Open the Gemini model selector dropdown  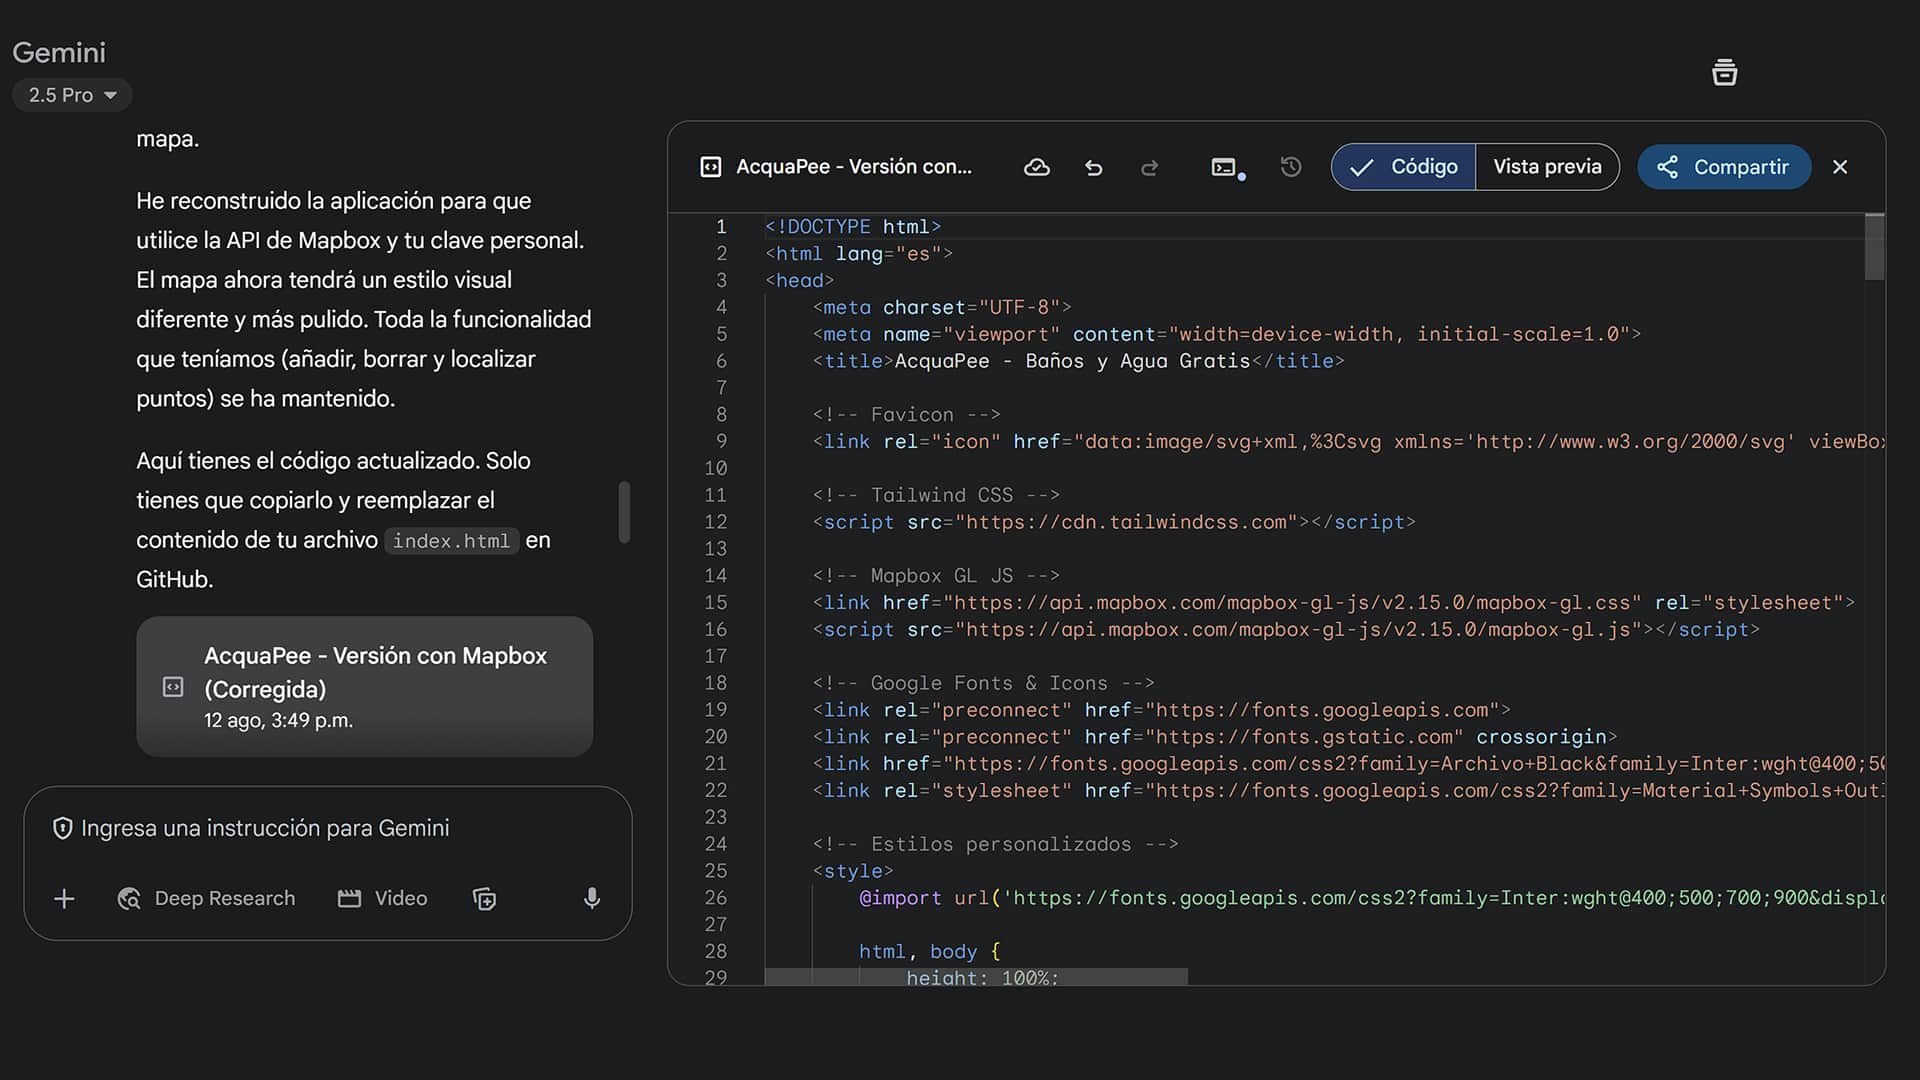72,95
